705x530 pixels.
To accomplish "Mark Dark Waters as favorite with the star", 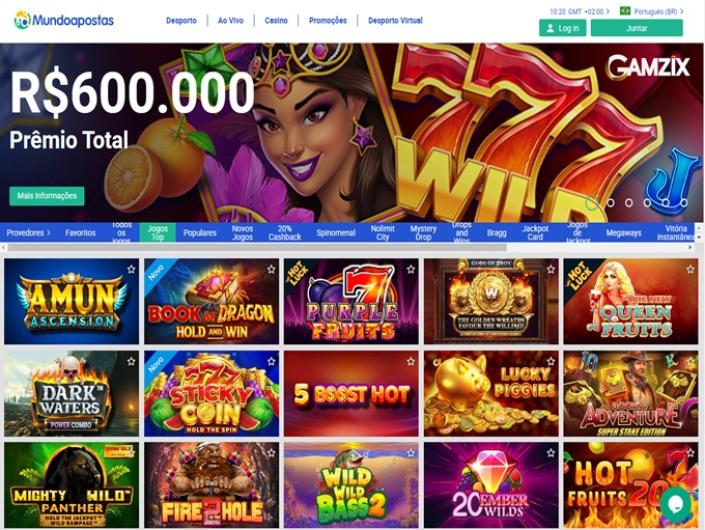I will point(131,361).
